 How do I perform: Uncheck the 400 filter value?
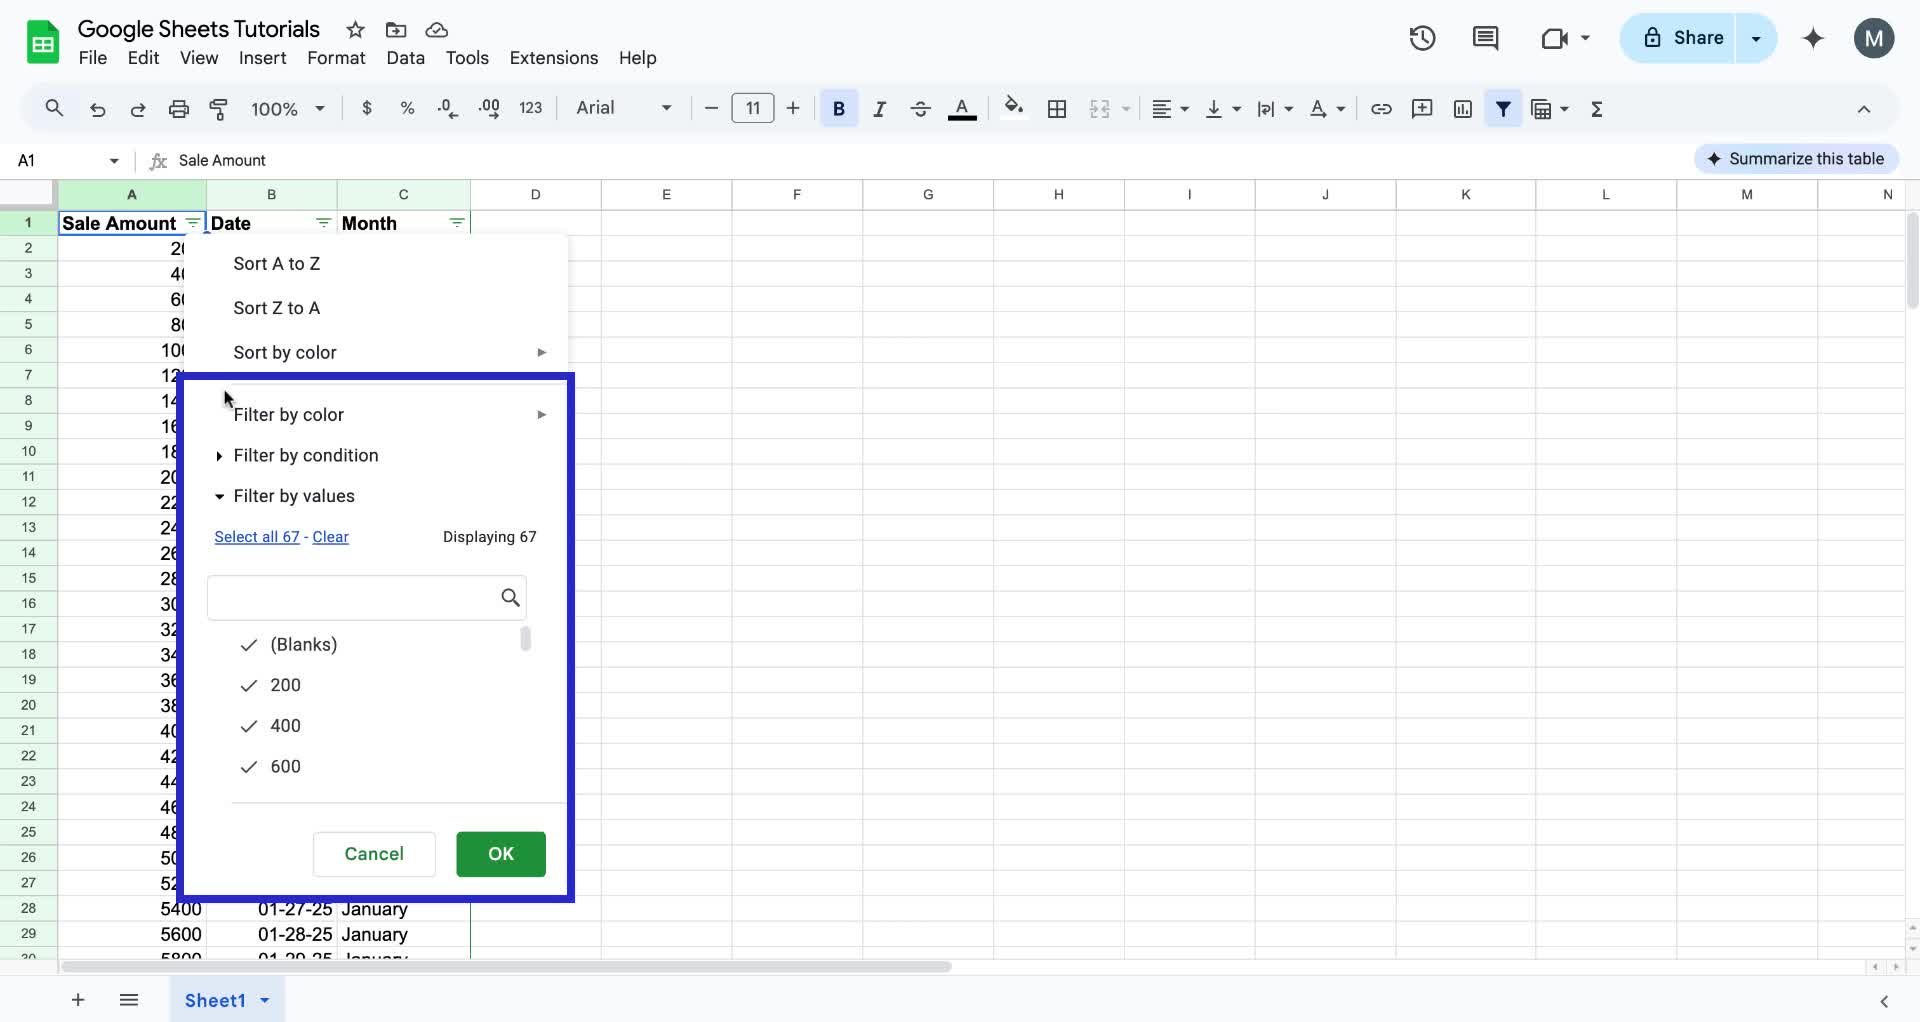tap(249, 726)
